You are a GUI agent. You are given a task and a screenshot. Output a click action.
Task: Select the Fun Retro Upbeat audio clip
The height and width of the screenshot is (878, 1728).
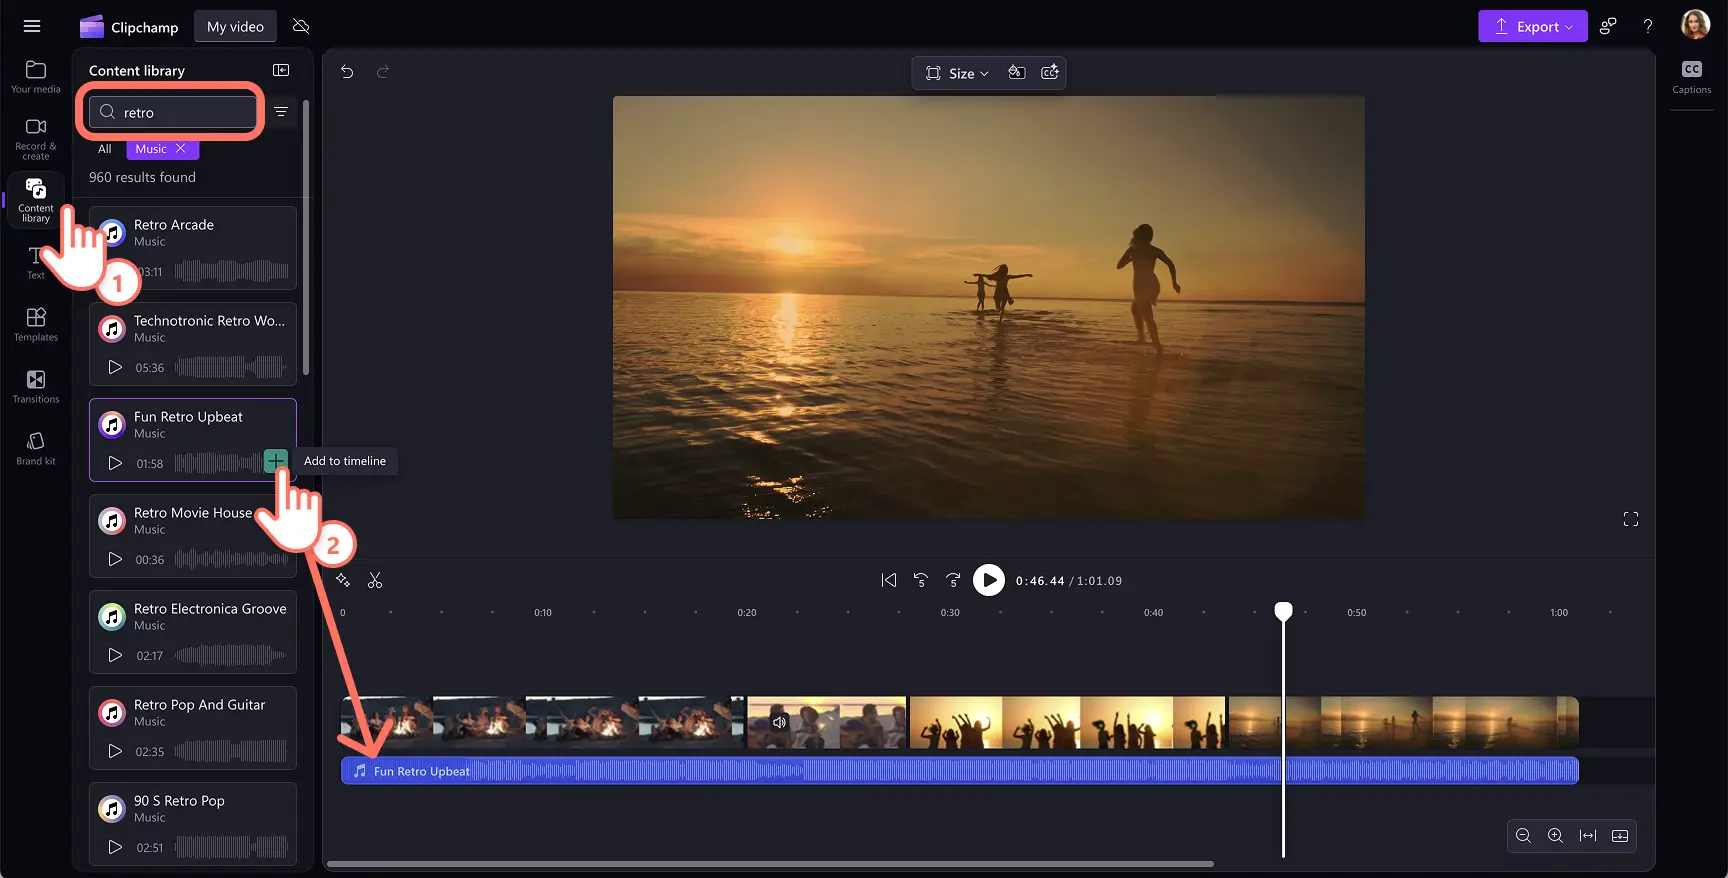960,771
